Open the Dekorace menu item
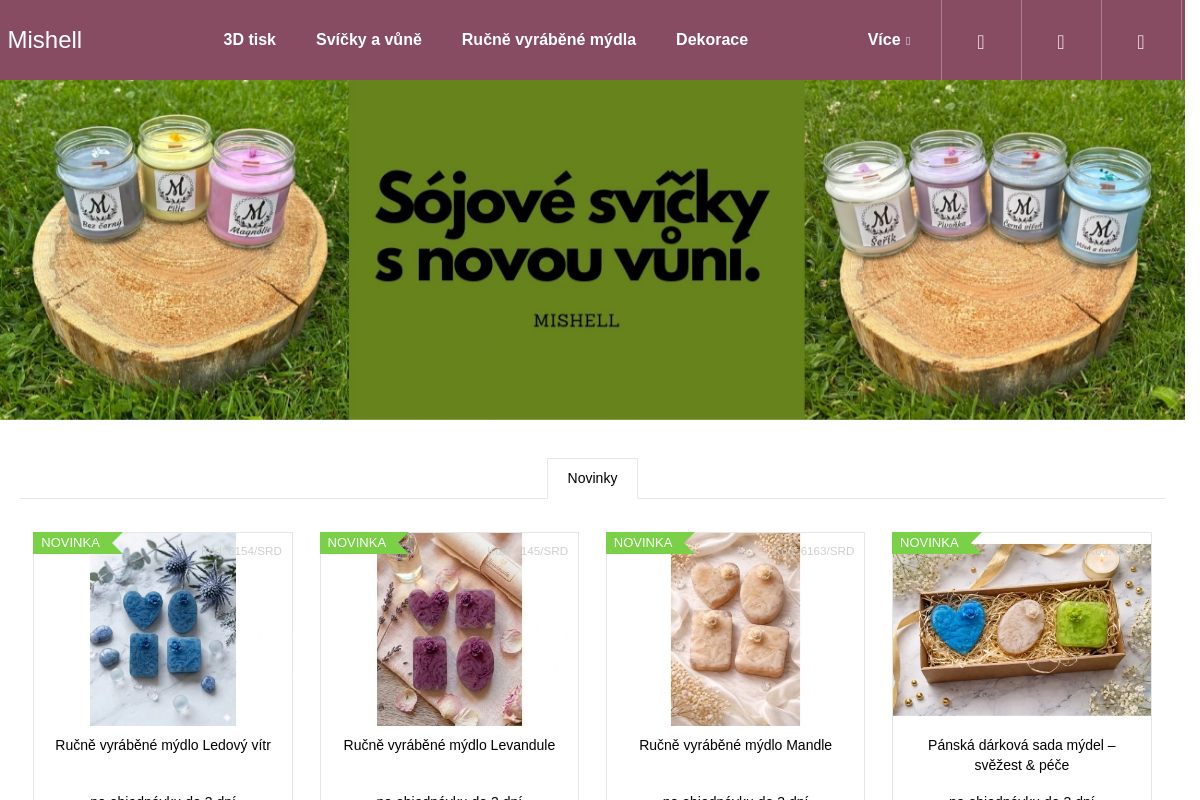The height and width of the screenshot is (800, 1200). pyautogui.click(x=712, y=40)
